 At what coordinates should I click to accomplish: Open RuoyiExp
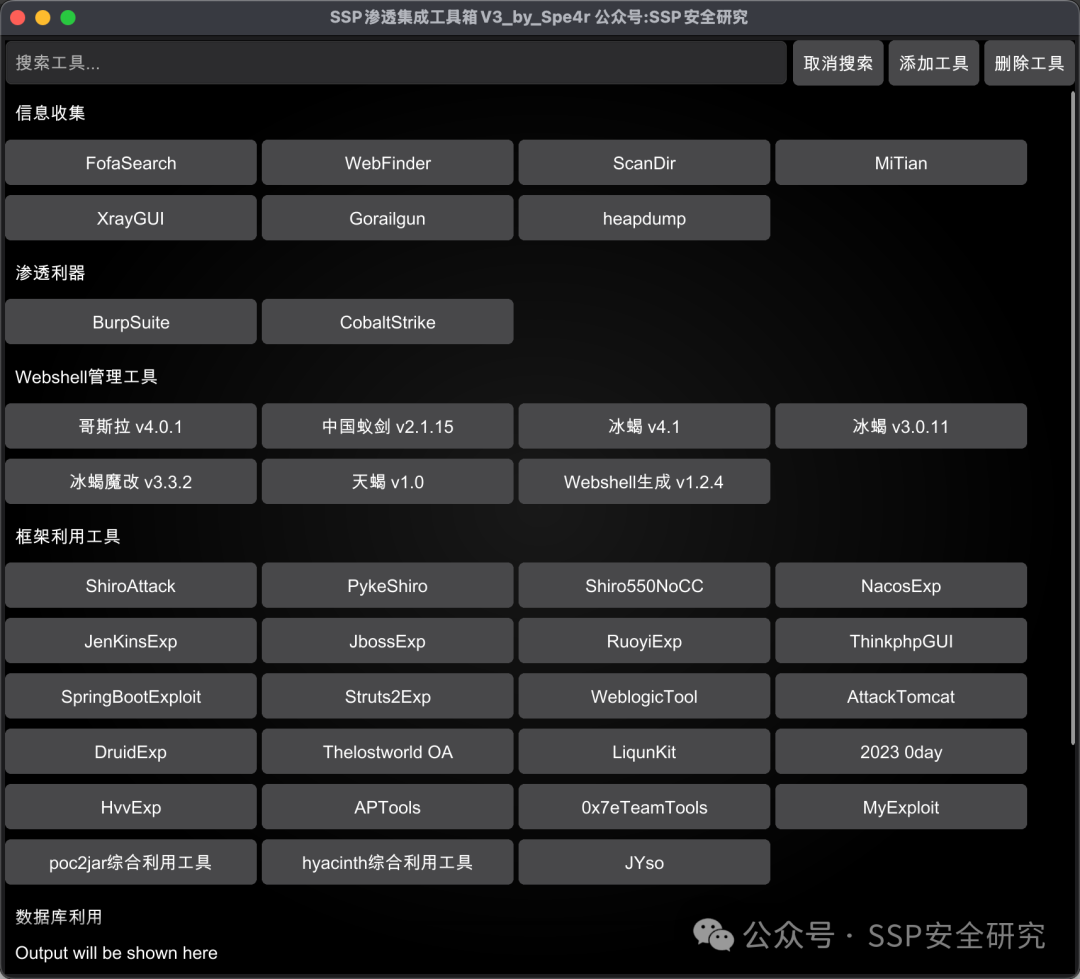click(644, 641)
